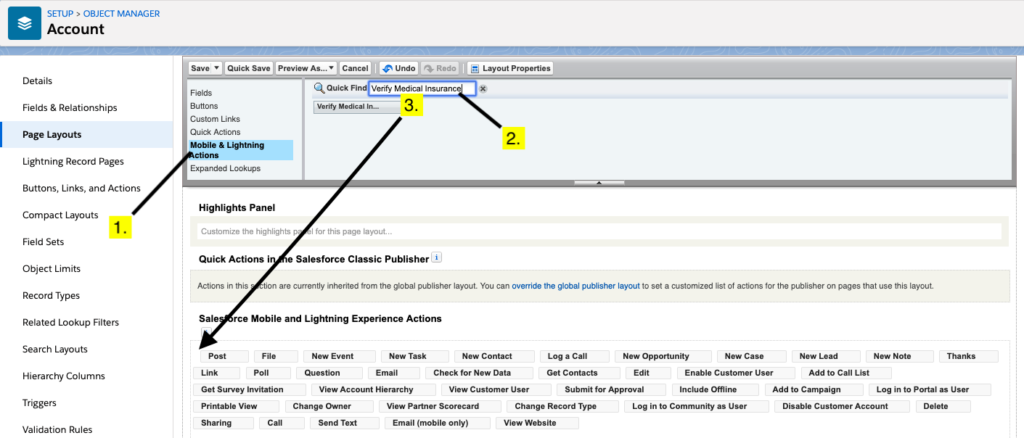Select the Check for New Data action
This screenshot has height=438, width=1024.
[x=479, y=373]
